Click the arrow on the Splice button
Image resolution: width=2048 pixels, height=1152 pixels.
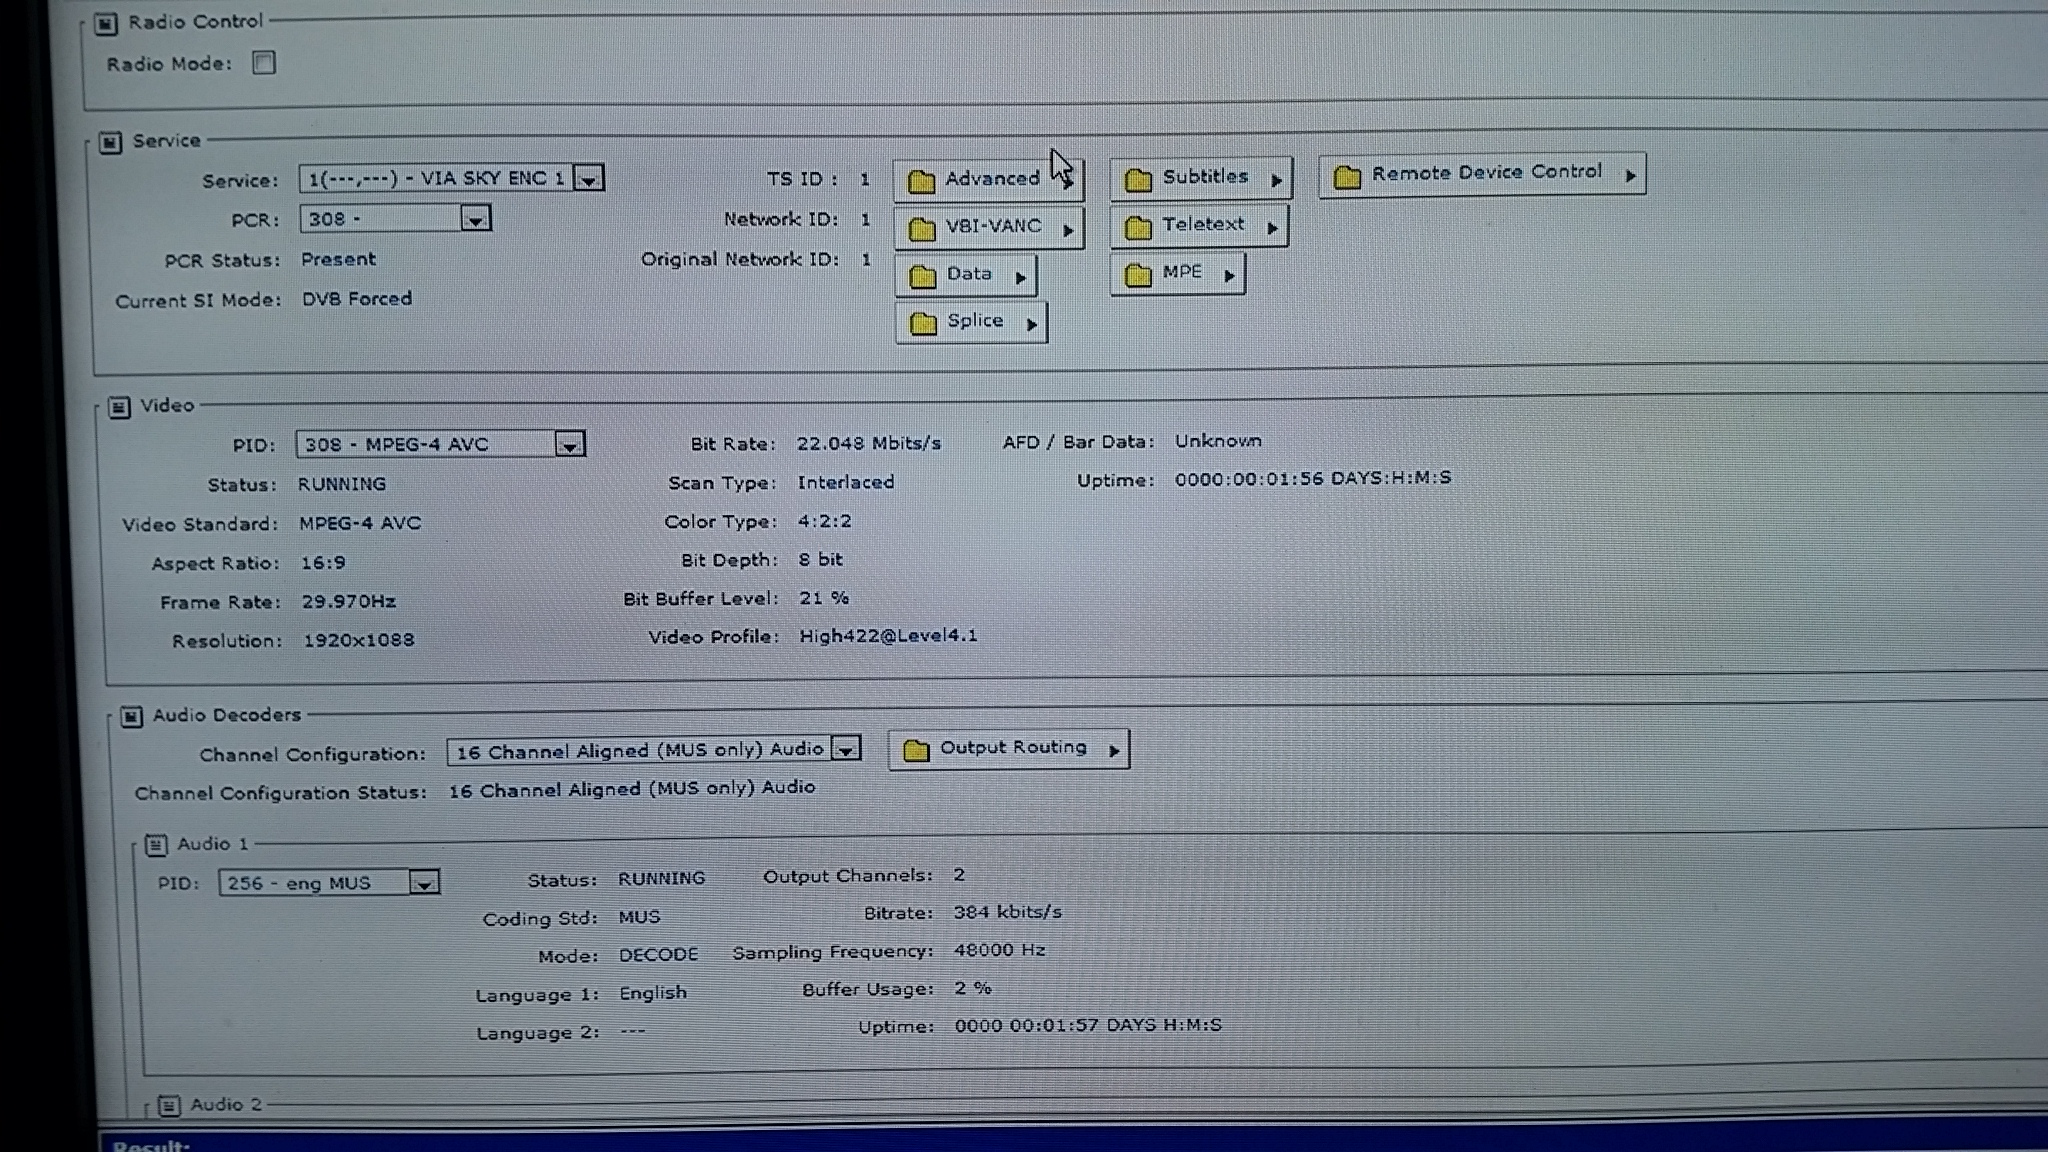point(1031,324)
